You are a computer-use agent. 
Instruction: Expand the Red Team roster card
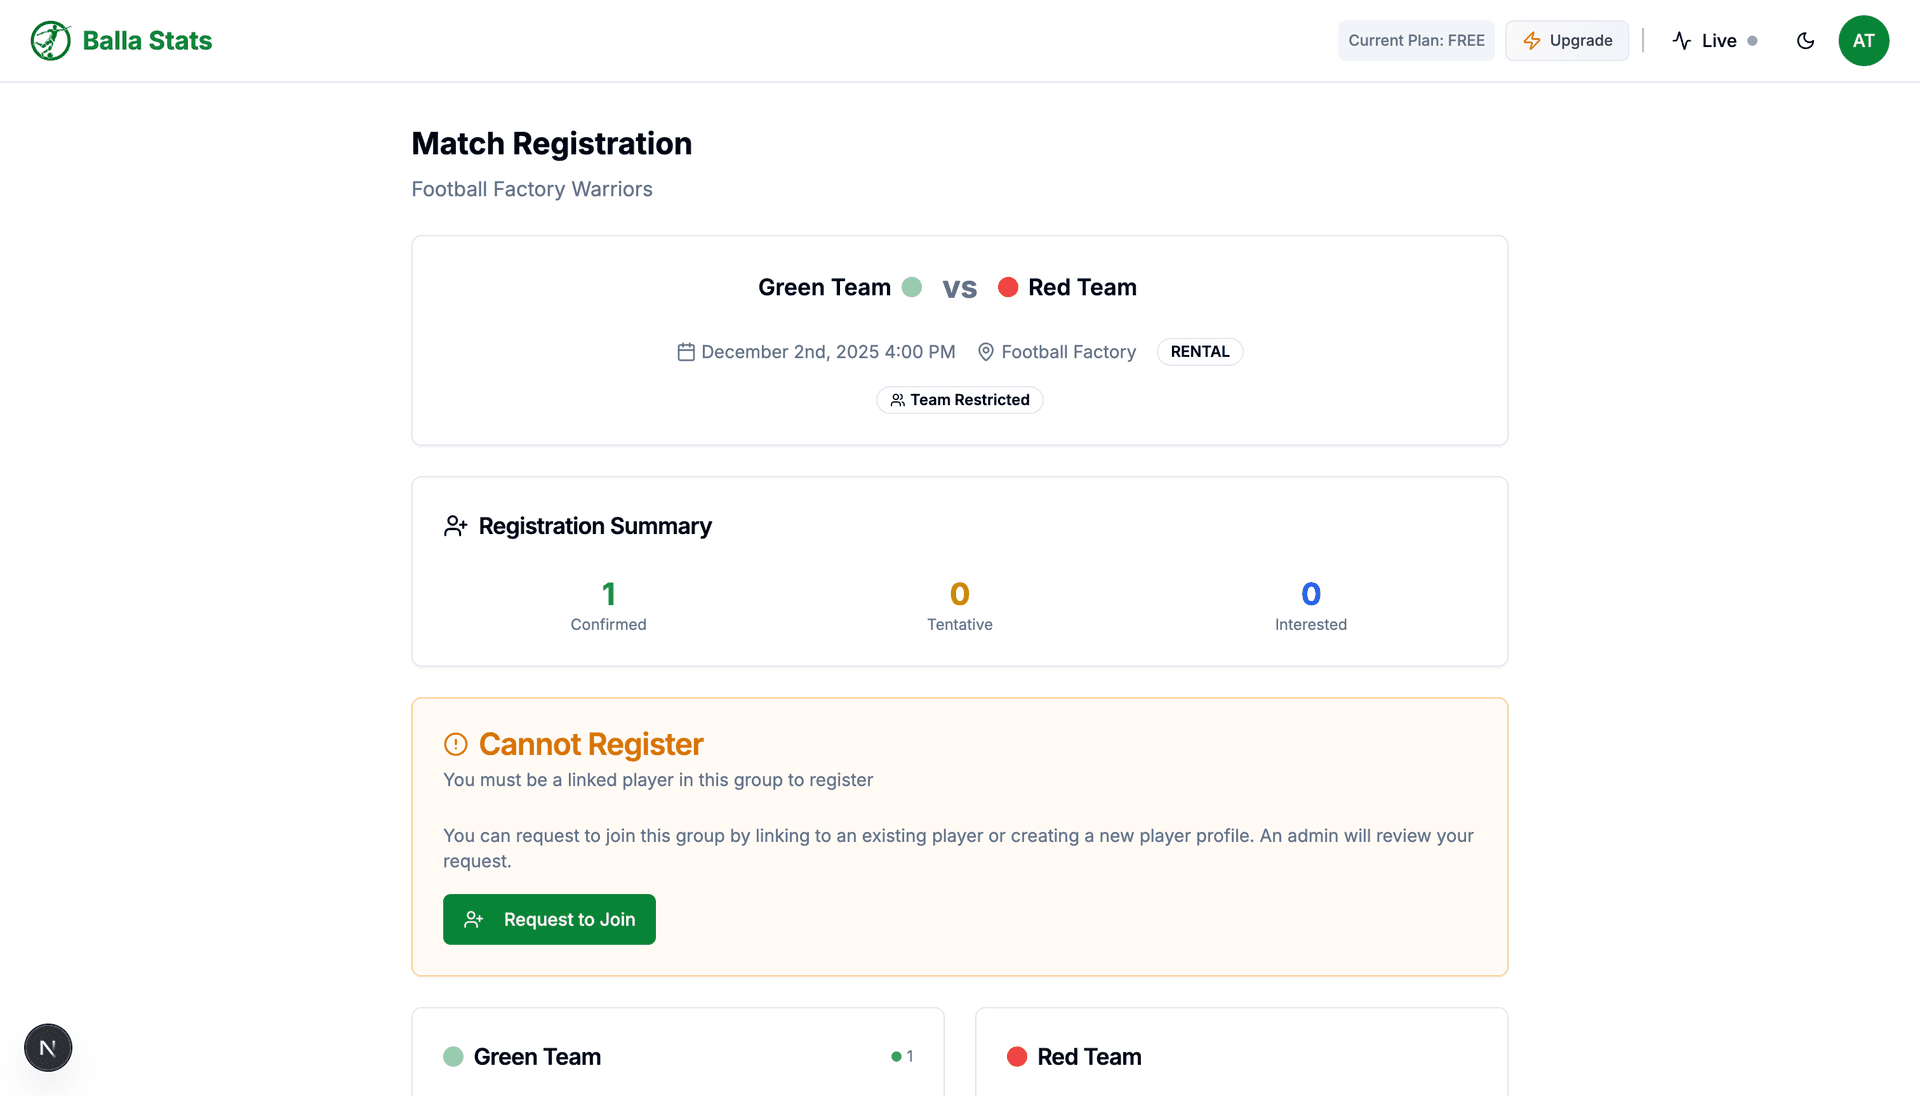pyautogui.click(x=1241, y=1056)
